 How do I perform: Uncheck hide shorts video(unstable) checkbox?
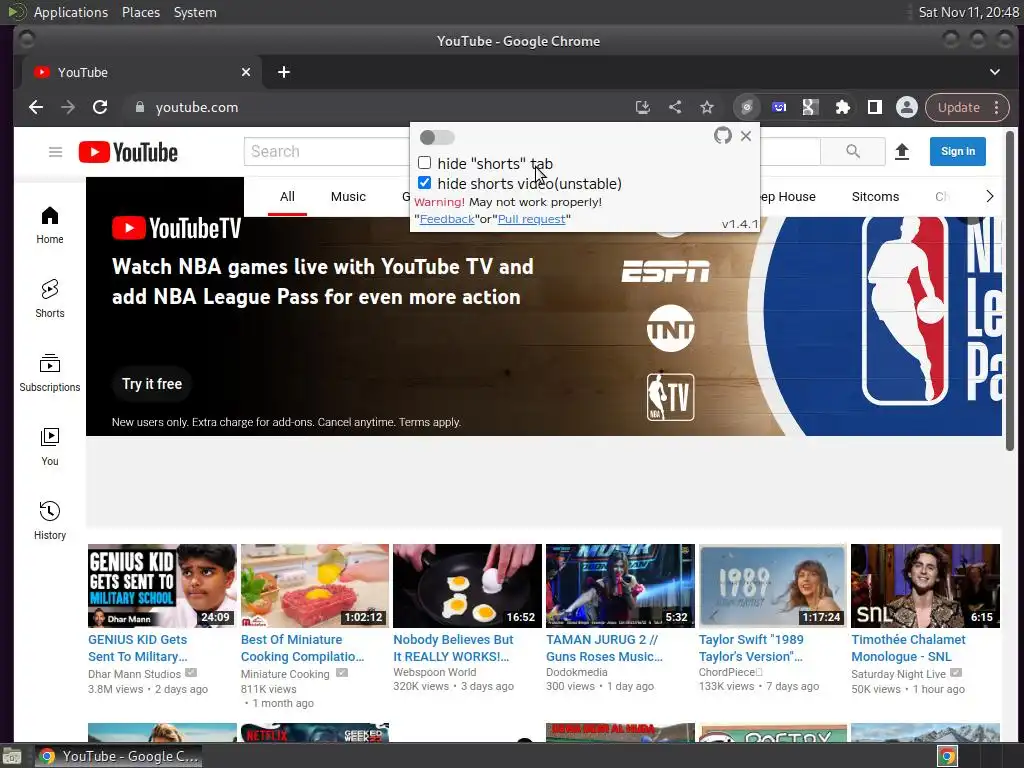tap(424, 182)
